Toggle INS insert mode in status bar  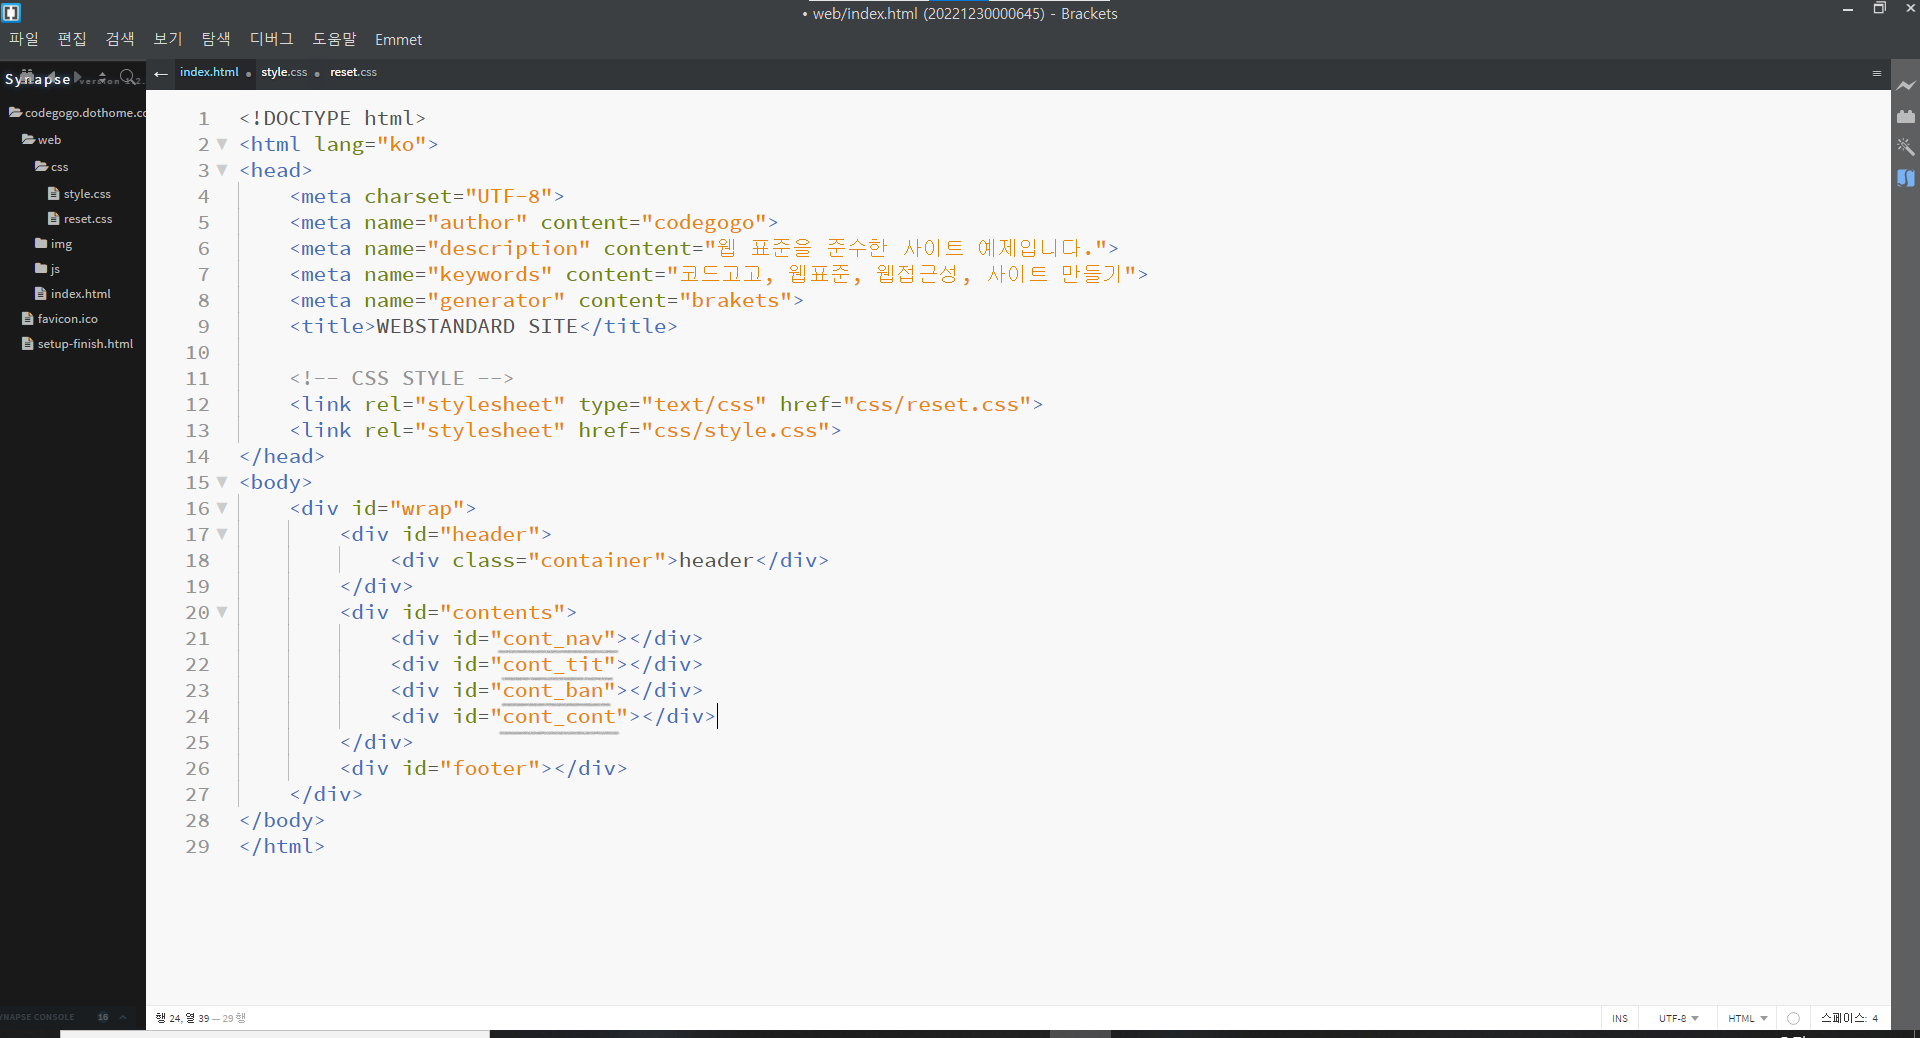click(x=1620, y=1018)
